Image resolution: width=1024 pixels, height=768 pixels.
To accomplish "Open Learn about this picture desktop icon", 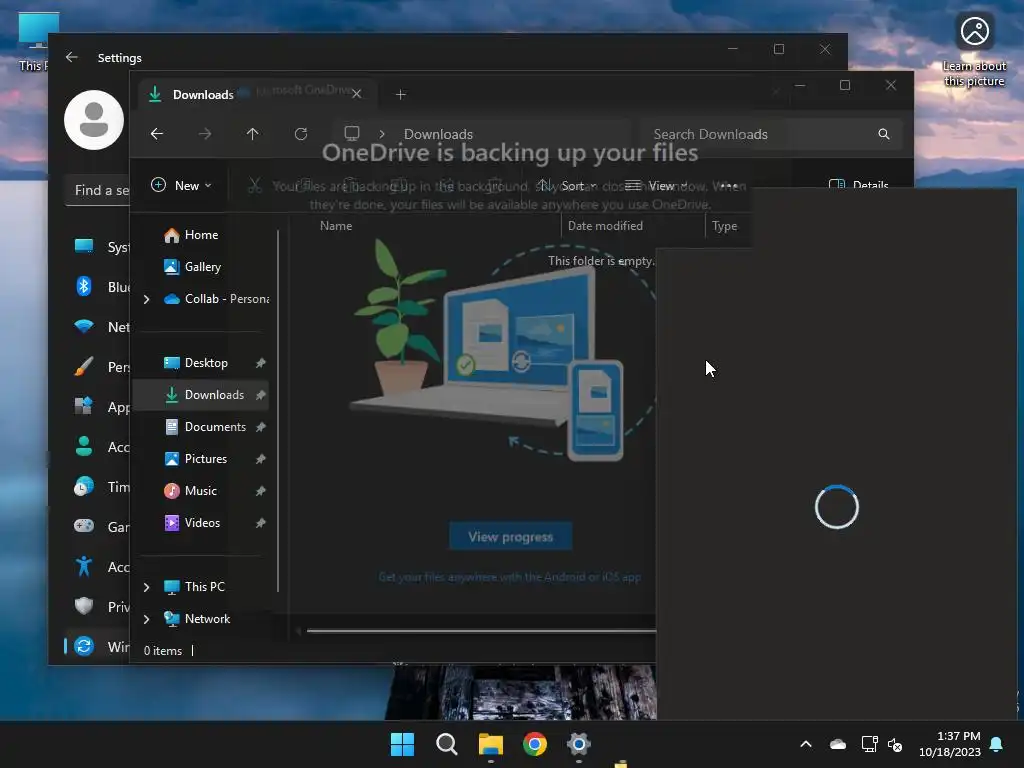I will pos(974,50).
